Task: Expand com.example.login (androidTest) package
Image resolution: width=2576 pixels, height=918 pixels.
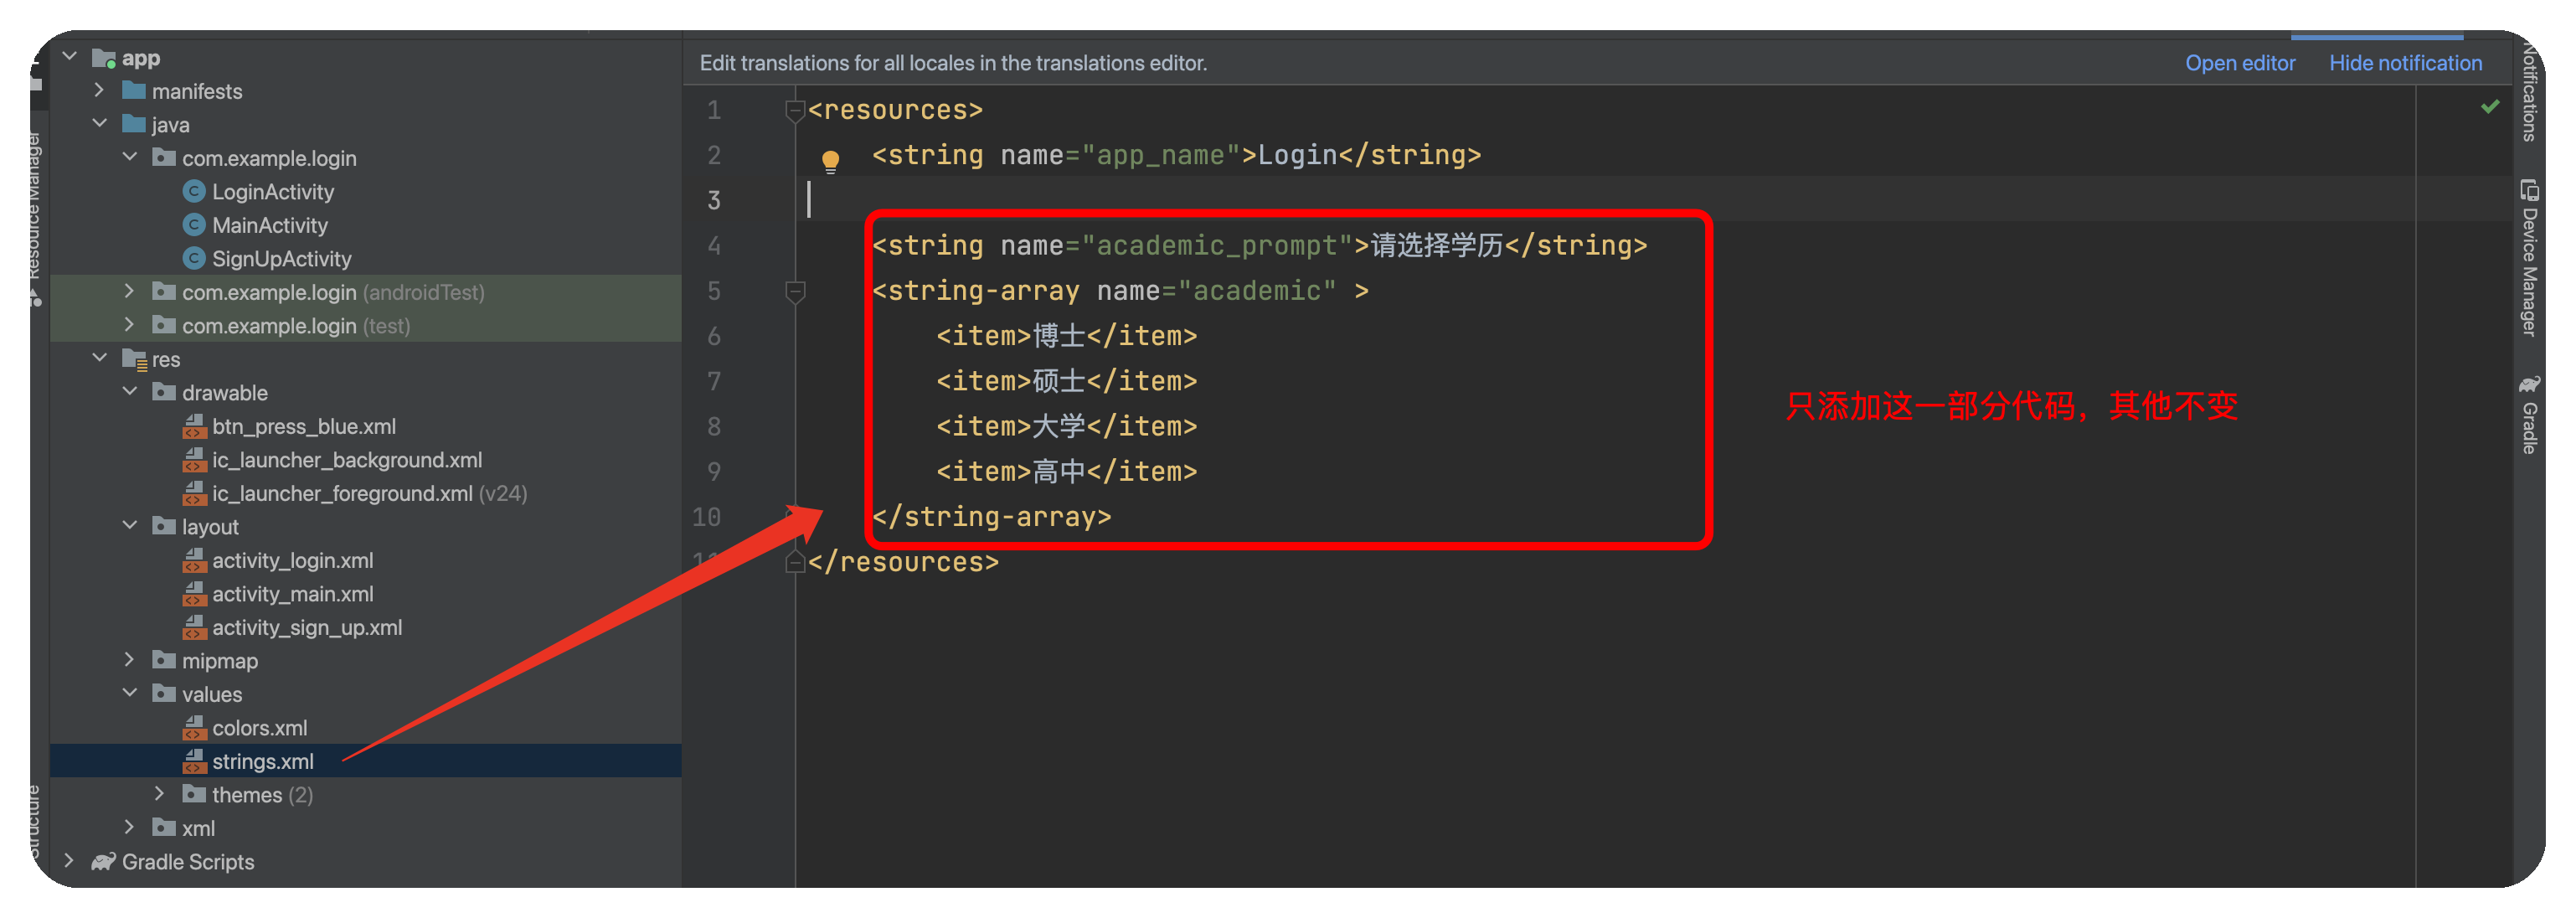Action: point(129,291)
